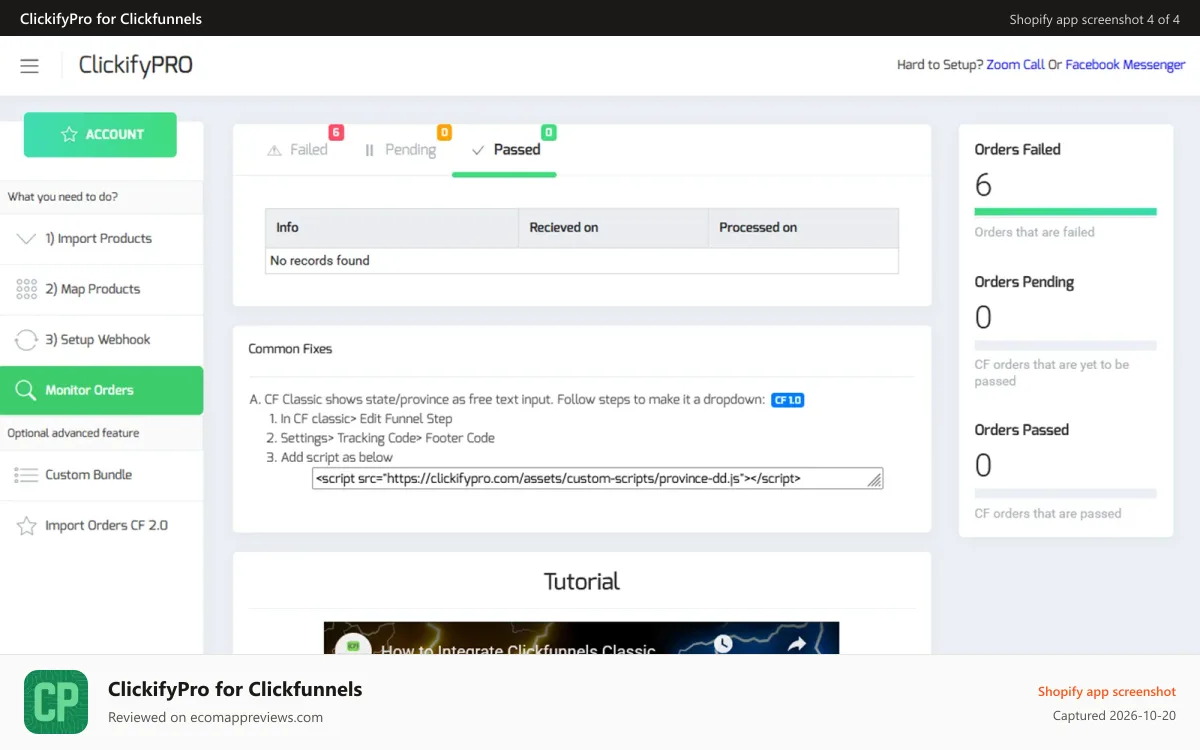Open 1) Import Products menu item
This screenshot has width=1200, height=750.
point(102,239)
